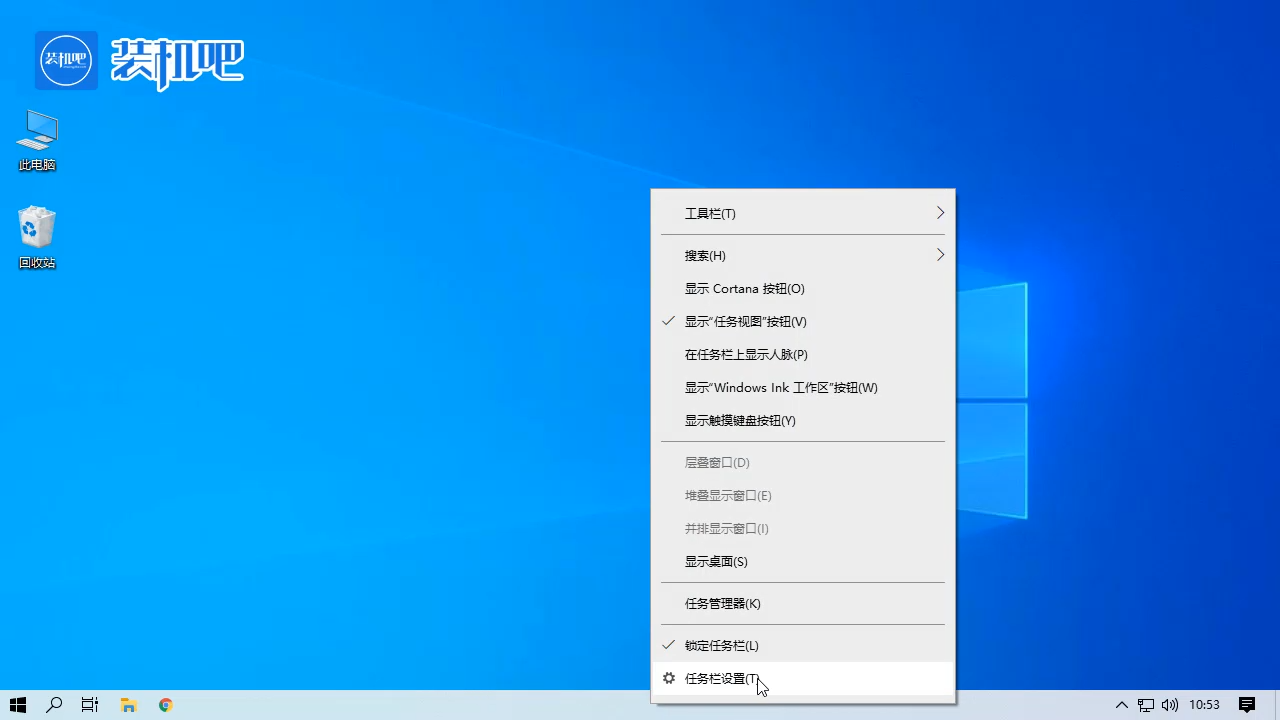Image resolution: width=1280 pixels, height=720 pixels.
Task: Open Google Chrome from the taskbar
Action: coord(165,705)
